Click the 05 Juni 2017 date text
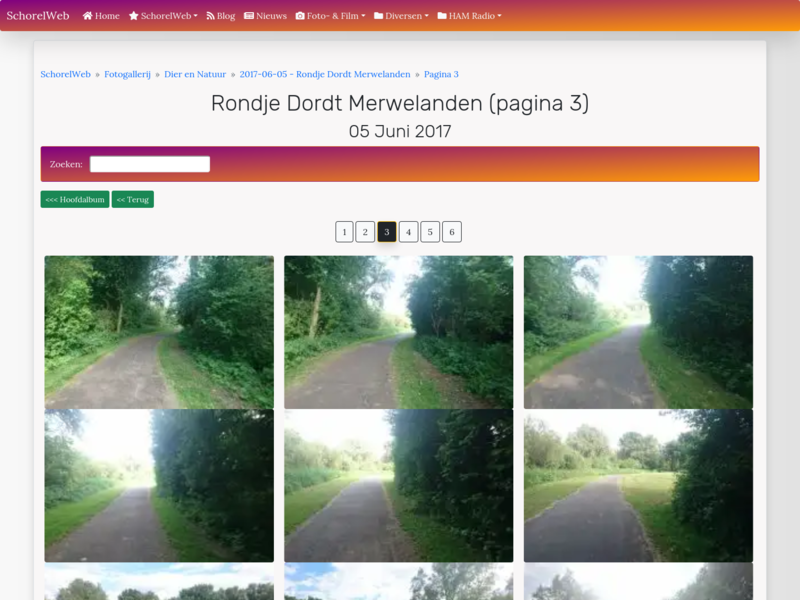The width and height of the screenshot is (800, 600). click(400, 132)
